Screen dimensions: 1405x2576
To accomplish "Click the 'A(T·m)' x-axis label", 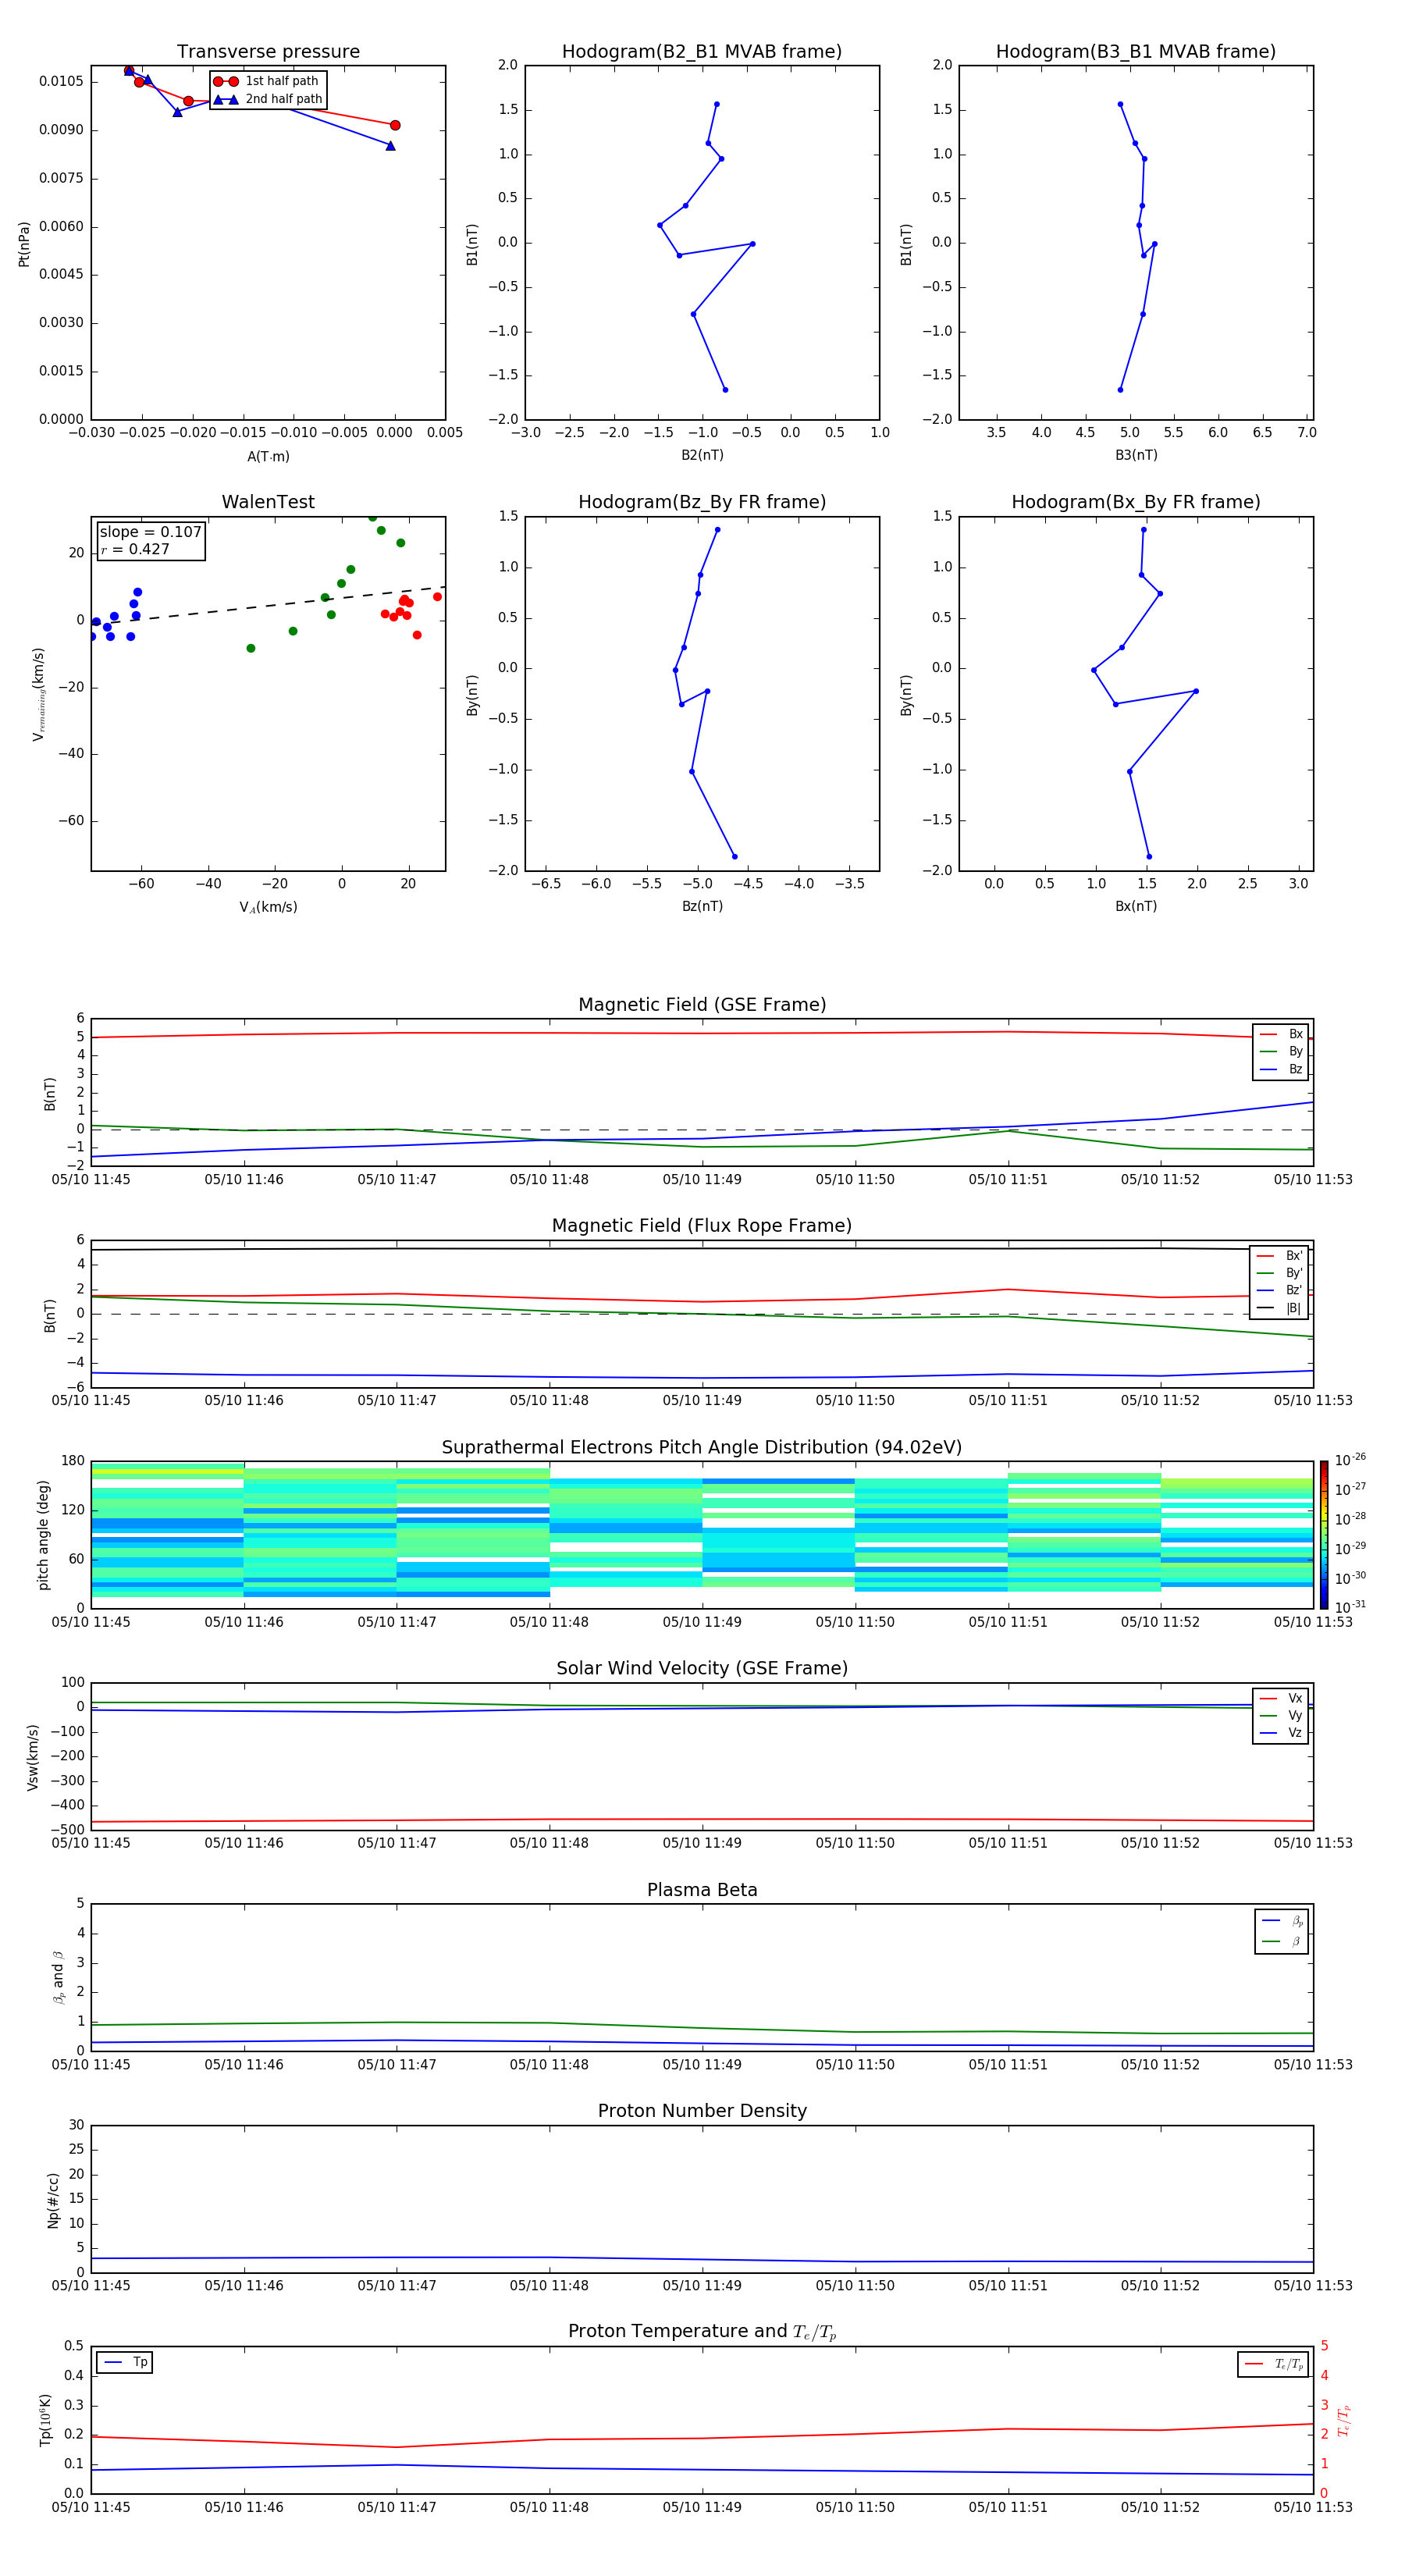I will (268, 457).
